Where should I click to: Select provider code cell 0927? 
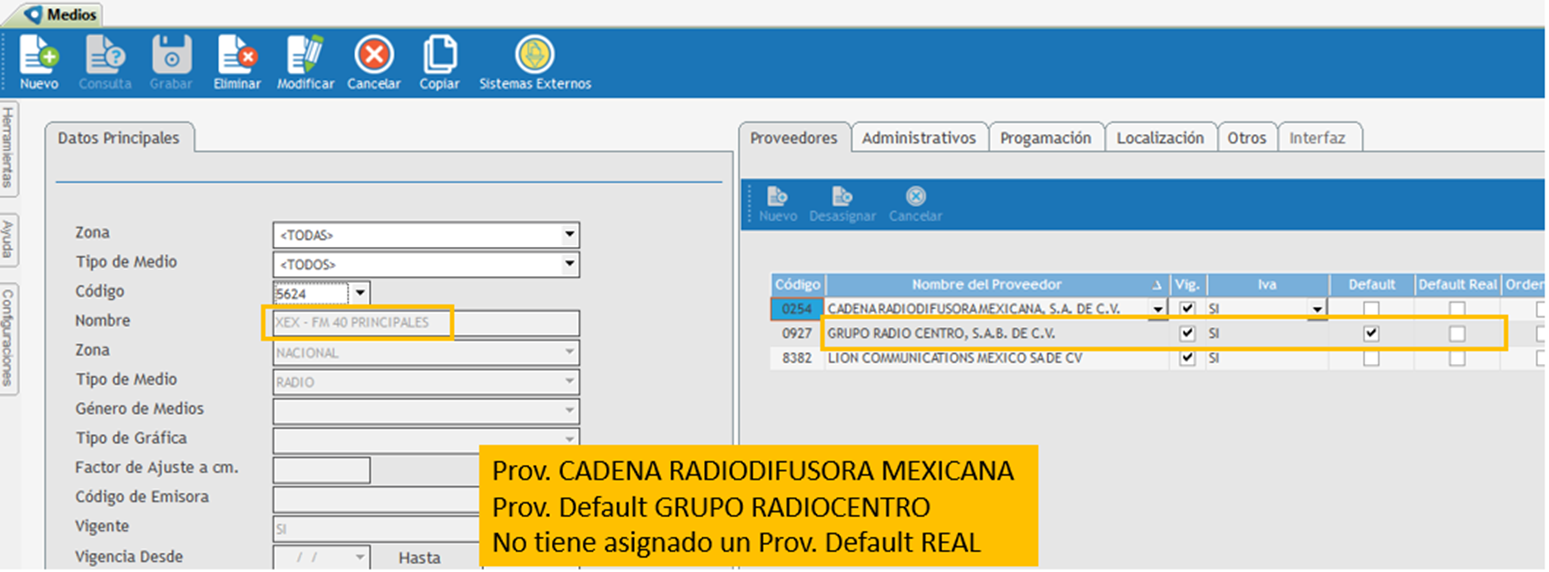coord(798,333)
